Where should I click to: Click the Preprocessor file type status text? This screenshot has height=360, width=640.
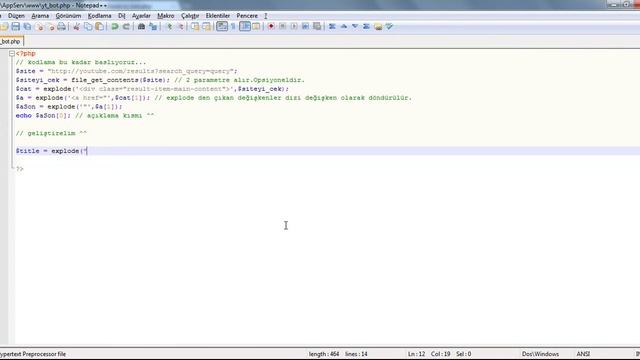pyautogui.click(x=33, y=354)
